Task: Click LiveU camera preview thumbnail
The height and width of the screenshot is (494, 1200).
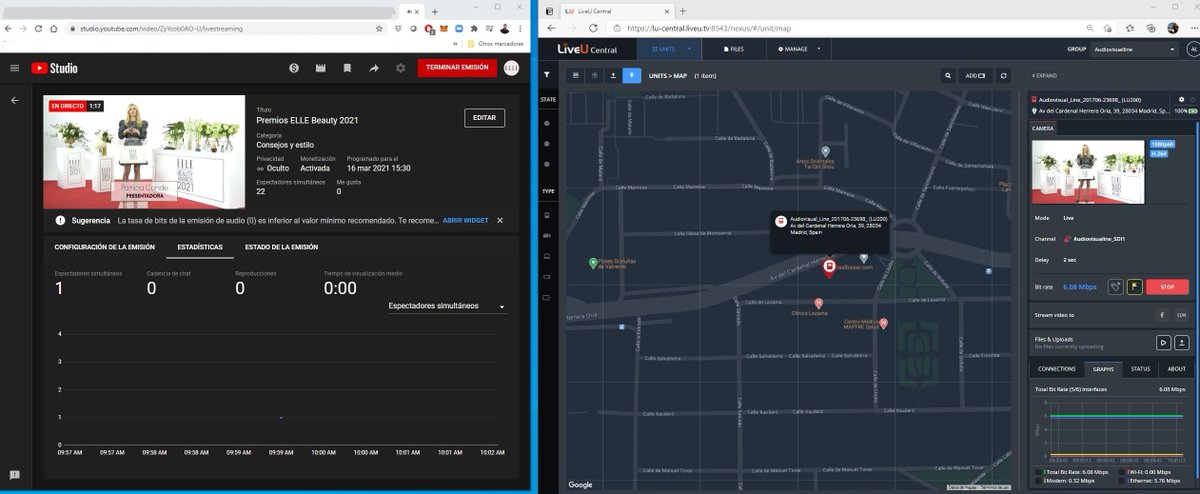Action: click(x=1088, y=171)
